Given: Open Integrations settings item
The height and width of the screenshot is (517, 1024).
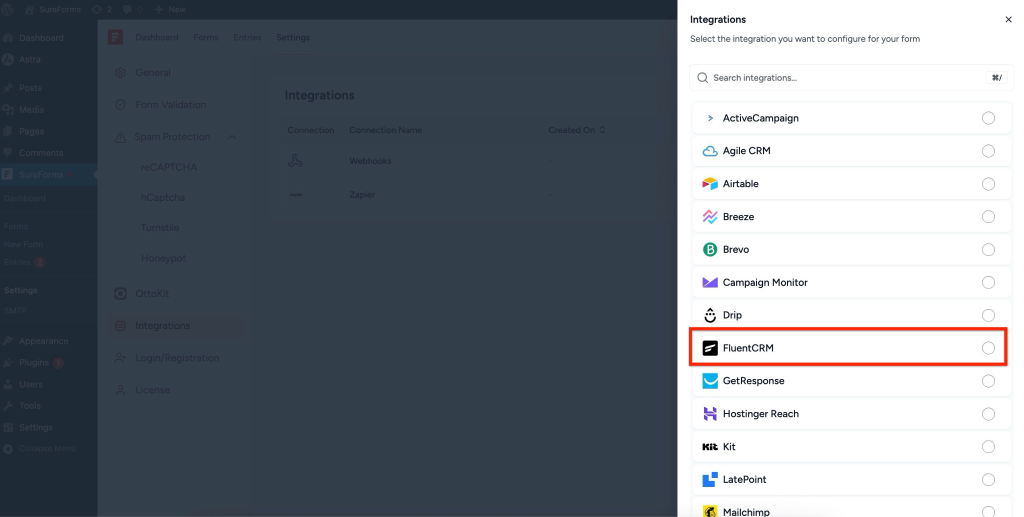Looking at the screenshot, I should 174,326.
